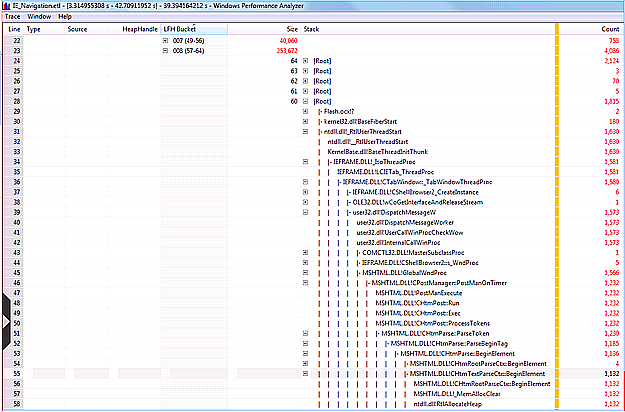Sort by the Line column header
Screen dimensions: 625x412
click(x=14, y=29)
